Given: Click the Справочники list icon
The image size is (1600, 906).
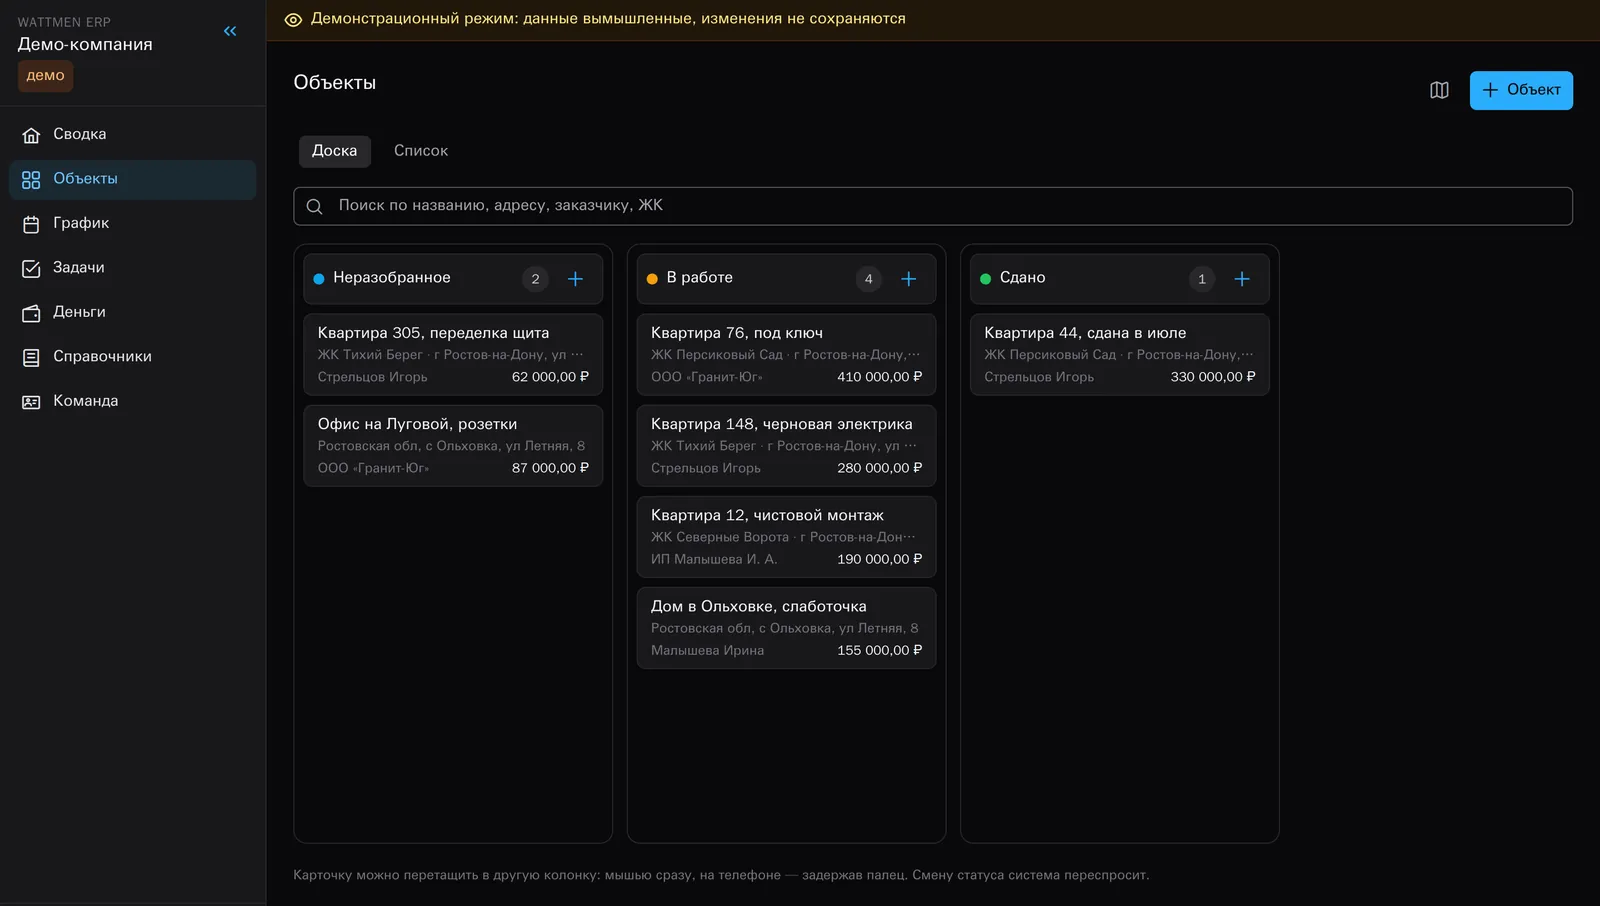Looking at the screenshot, I should [x=32, y=357].
